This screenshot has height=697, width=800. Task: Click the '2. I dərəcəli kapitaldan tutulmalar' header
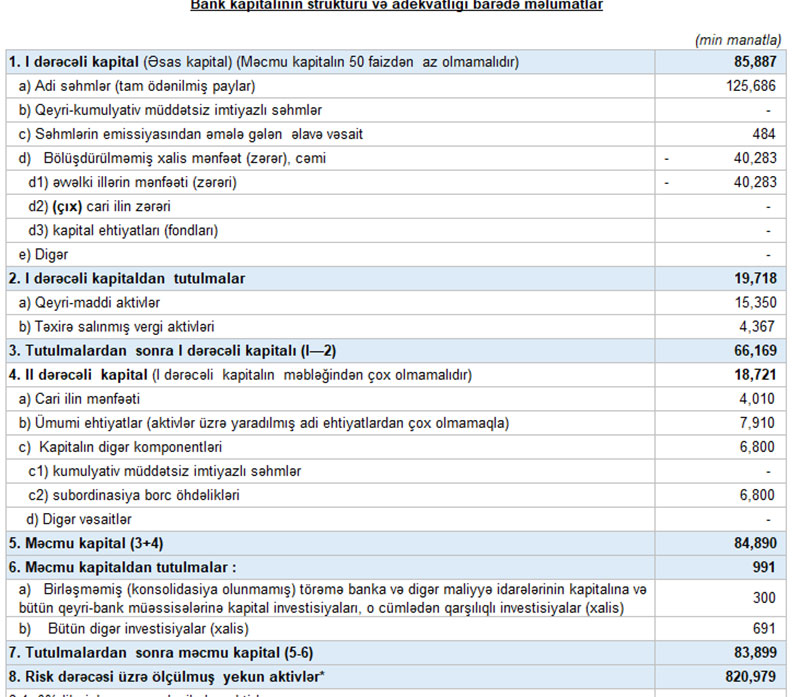coord(127,278)
